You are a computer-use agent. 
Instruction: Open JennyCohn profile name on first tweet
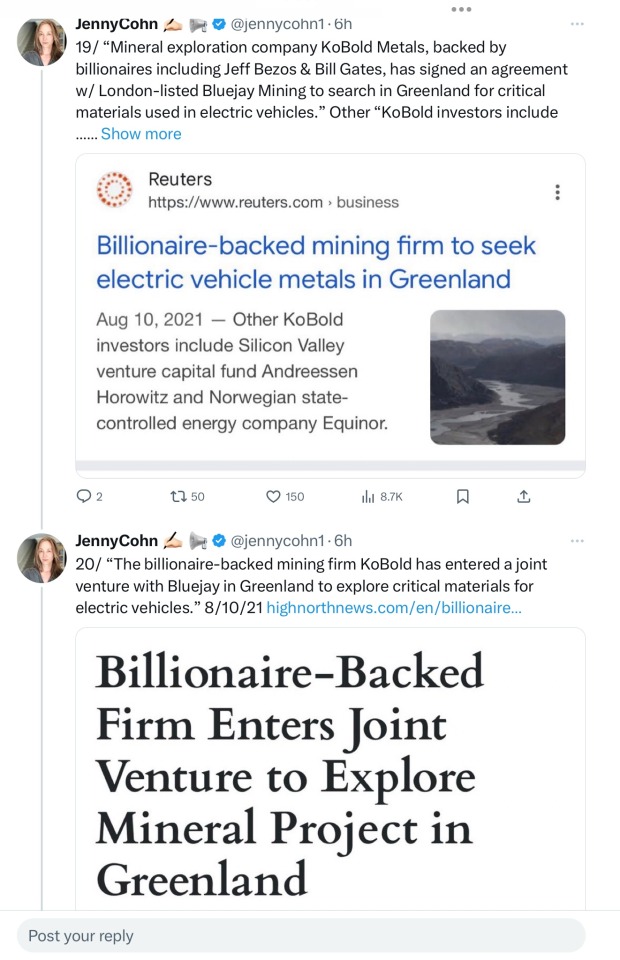116,23
